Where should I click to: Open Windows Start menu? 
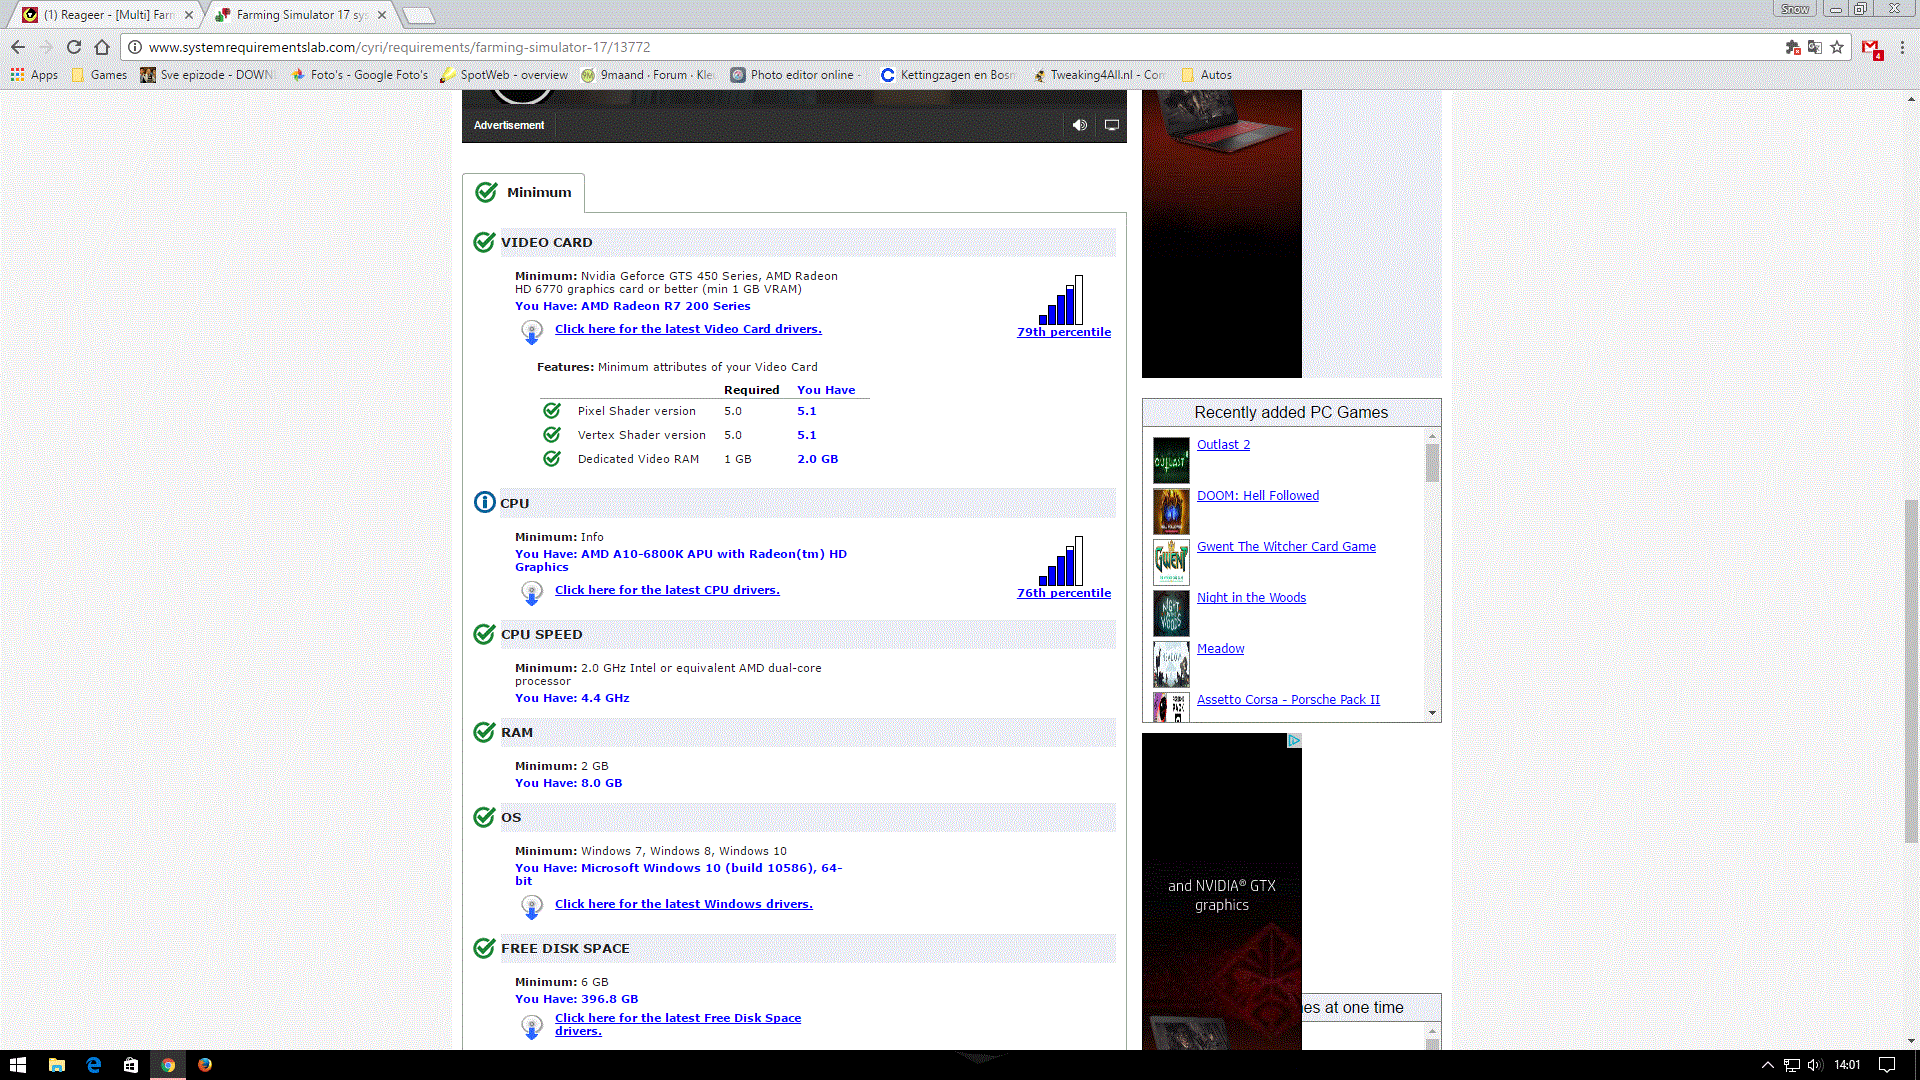tap(18, 1065)
